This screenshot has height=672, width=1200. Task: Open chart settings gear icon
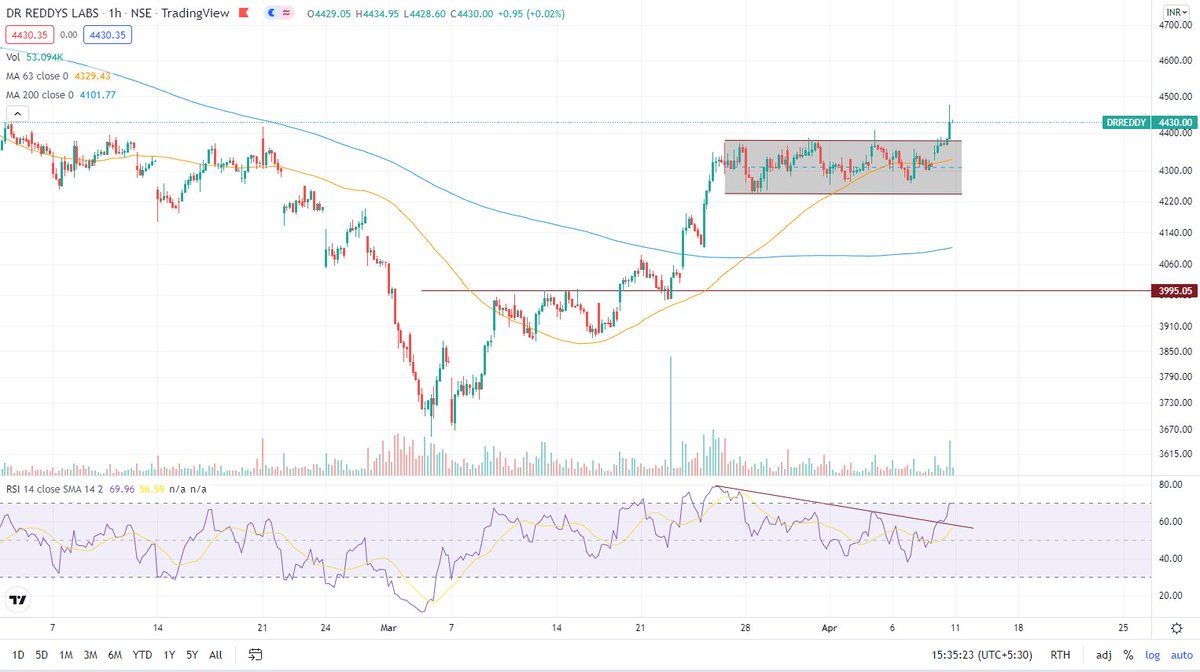click(x=1176, y=627)
